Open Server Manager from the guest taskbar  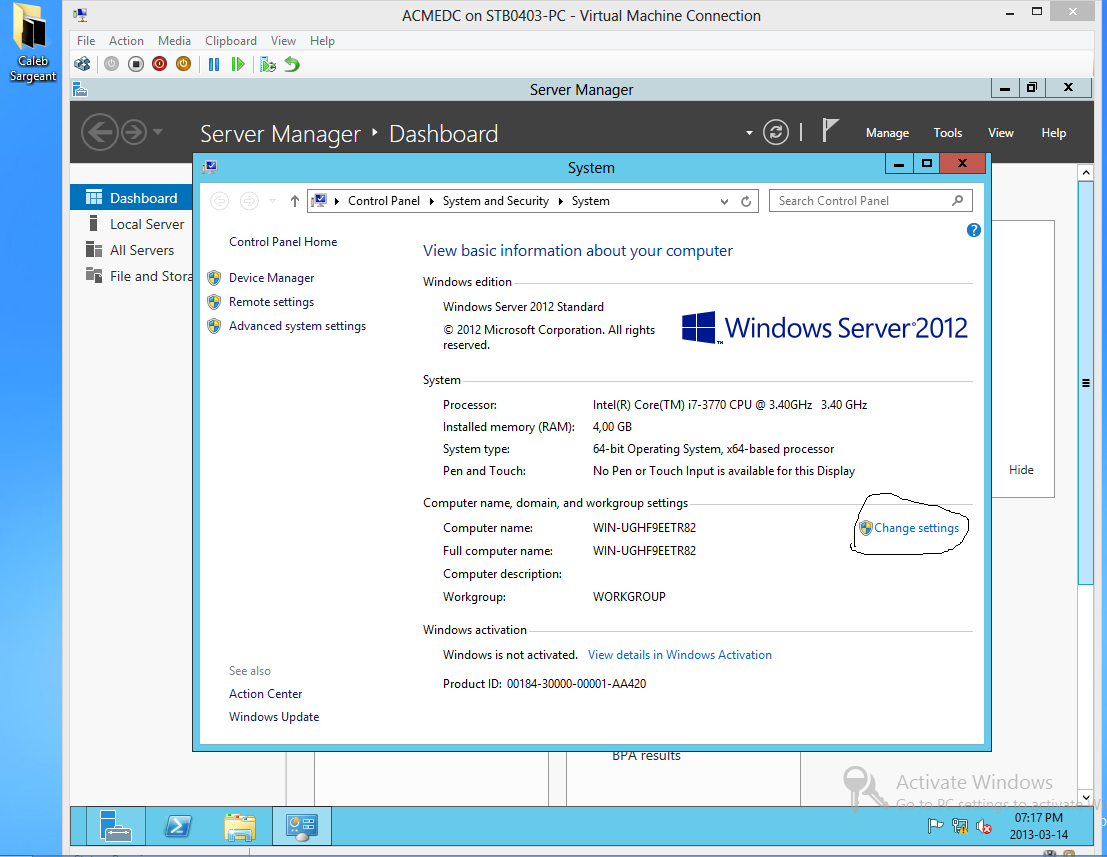116,826
